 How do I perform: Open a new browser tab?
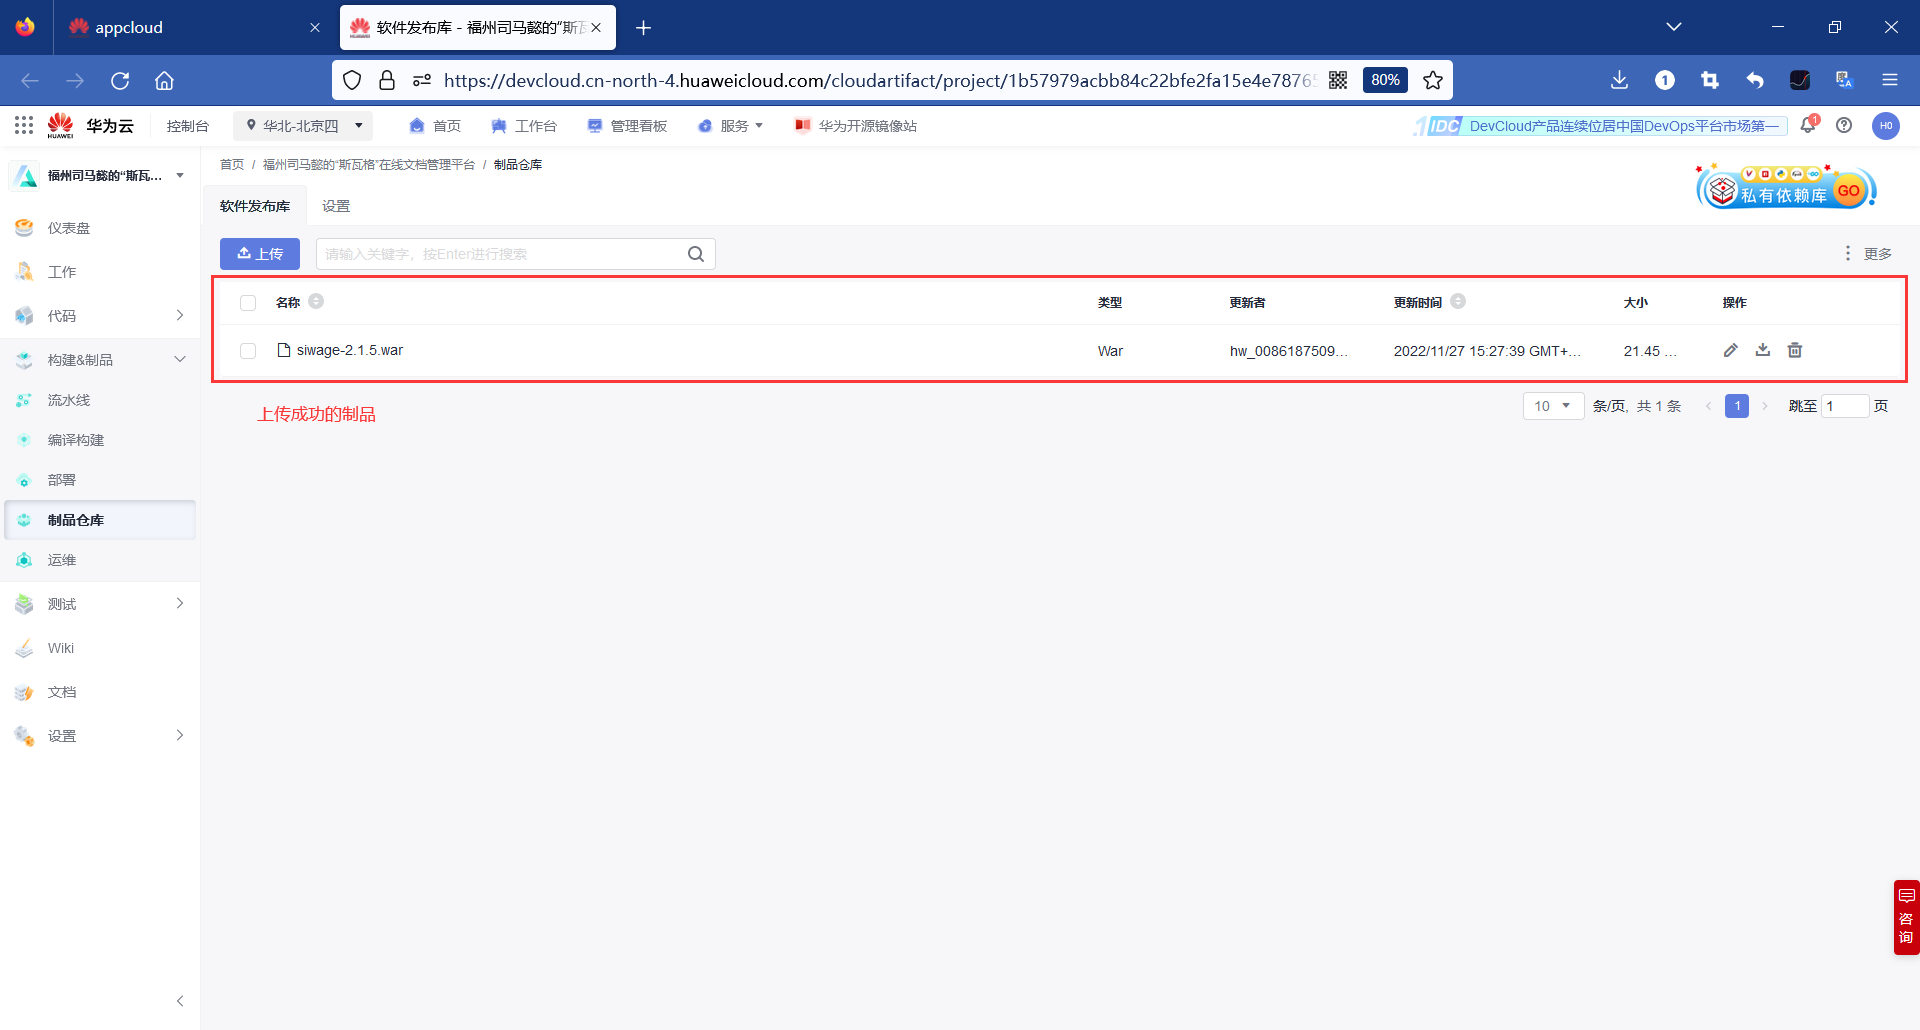point(644,28)
